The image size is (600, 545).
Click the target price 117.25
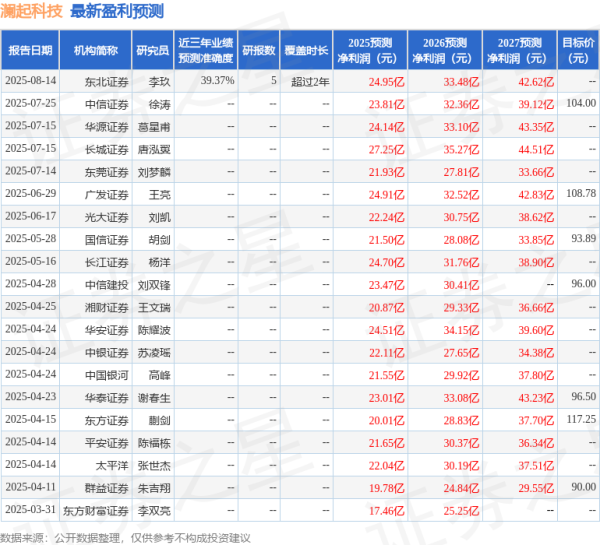point(581,419)
